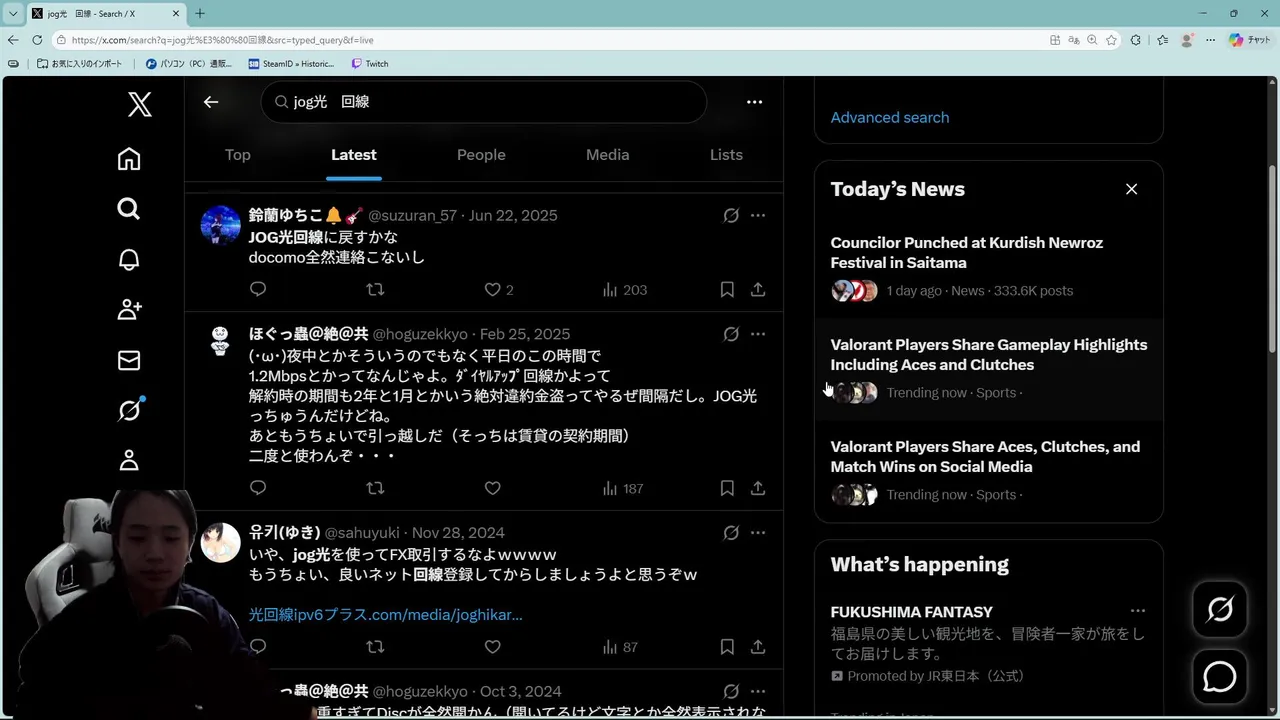Open more menu on hoguzekkyo Oct 3 post
The image size is (1280, 720).
tap(758, 691)
